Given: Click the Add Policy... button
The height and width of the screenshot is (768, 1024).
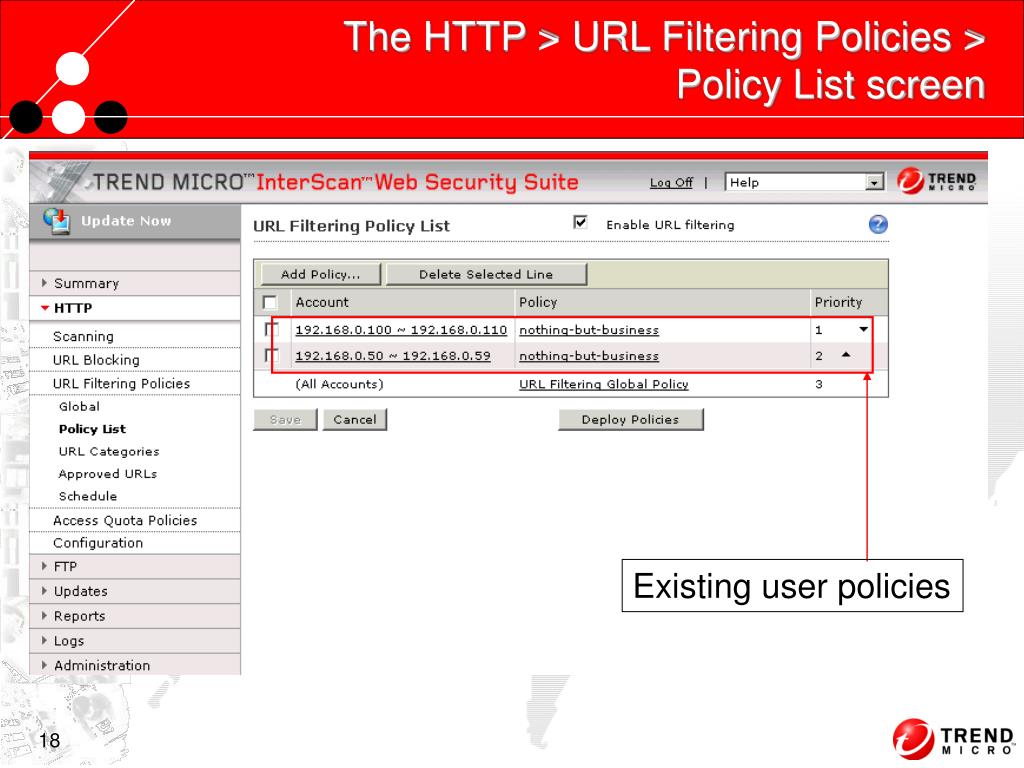Looking at the screenshot, I should click(x=321, y=274).
